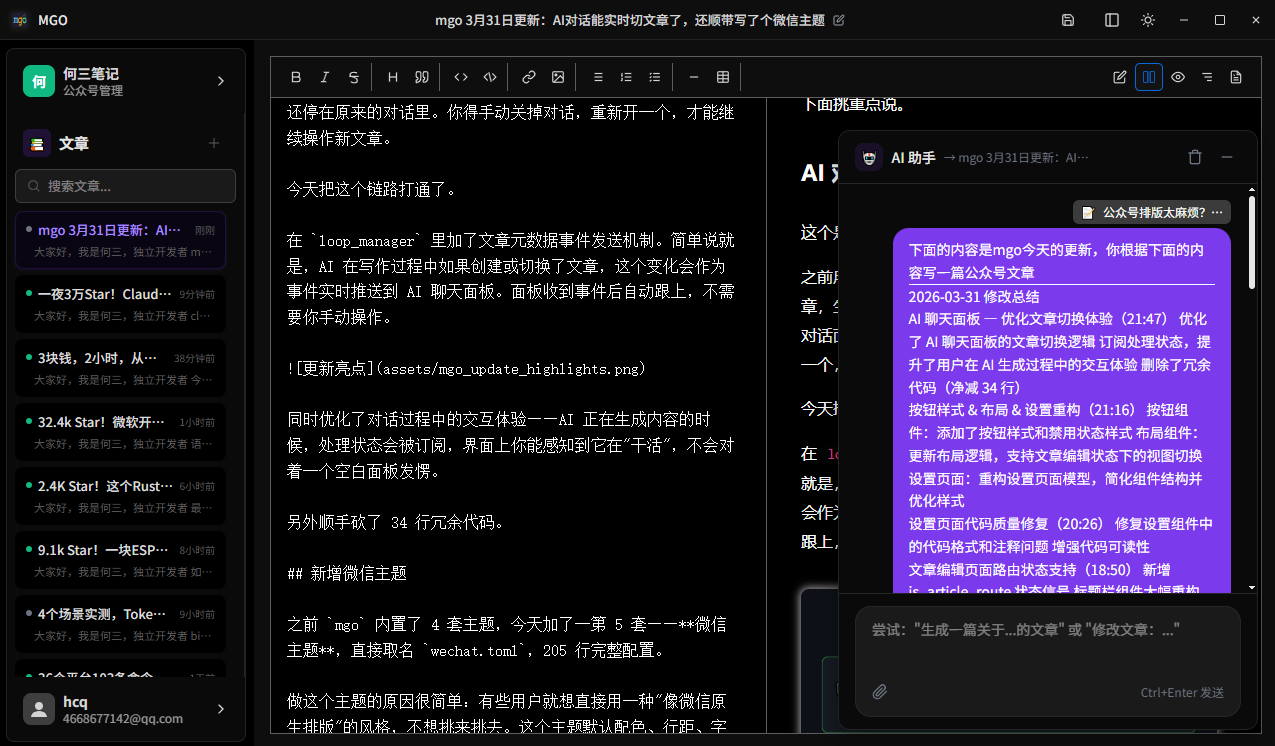Collapse the AI 助手 chat panel
The width and height of the screenshot is (1275, 746).
[x=1227, y=157]
